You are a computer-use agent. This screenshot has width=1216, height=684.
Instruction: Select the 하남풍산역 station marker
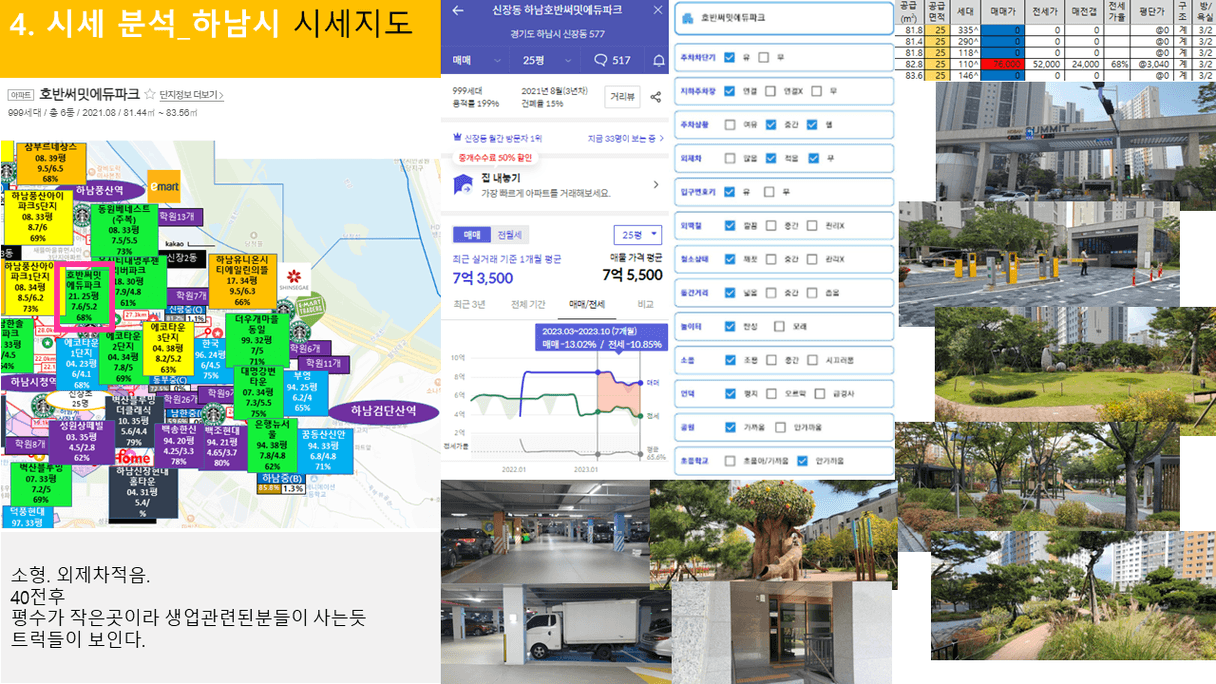coord(100,190)
